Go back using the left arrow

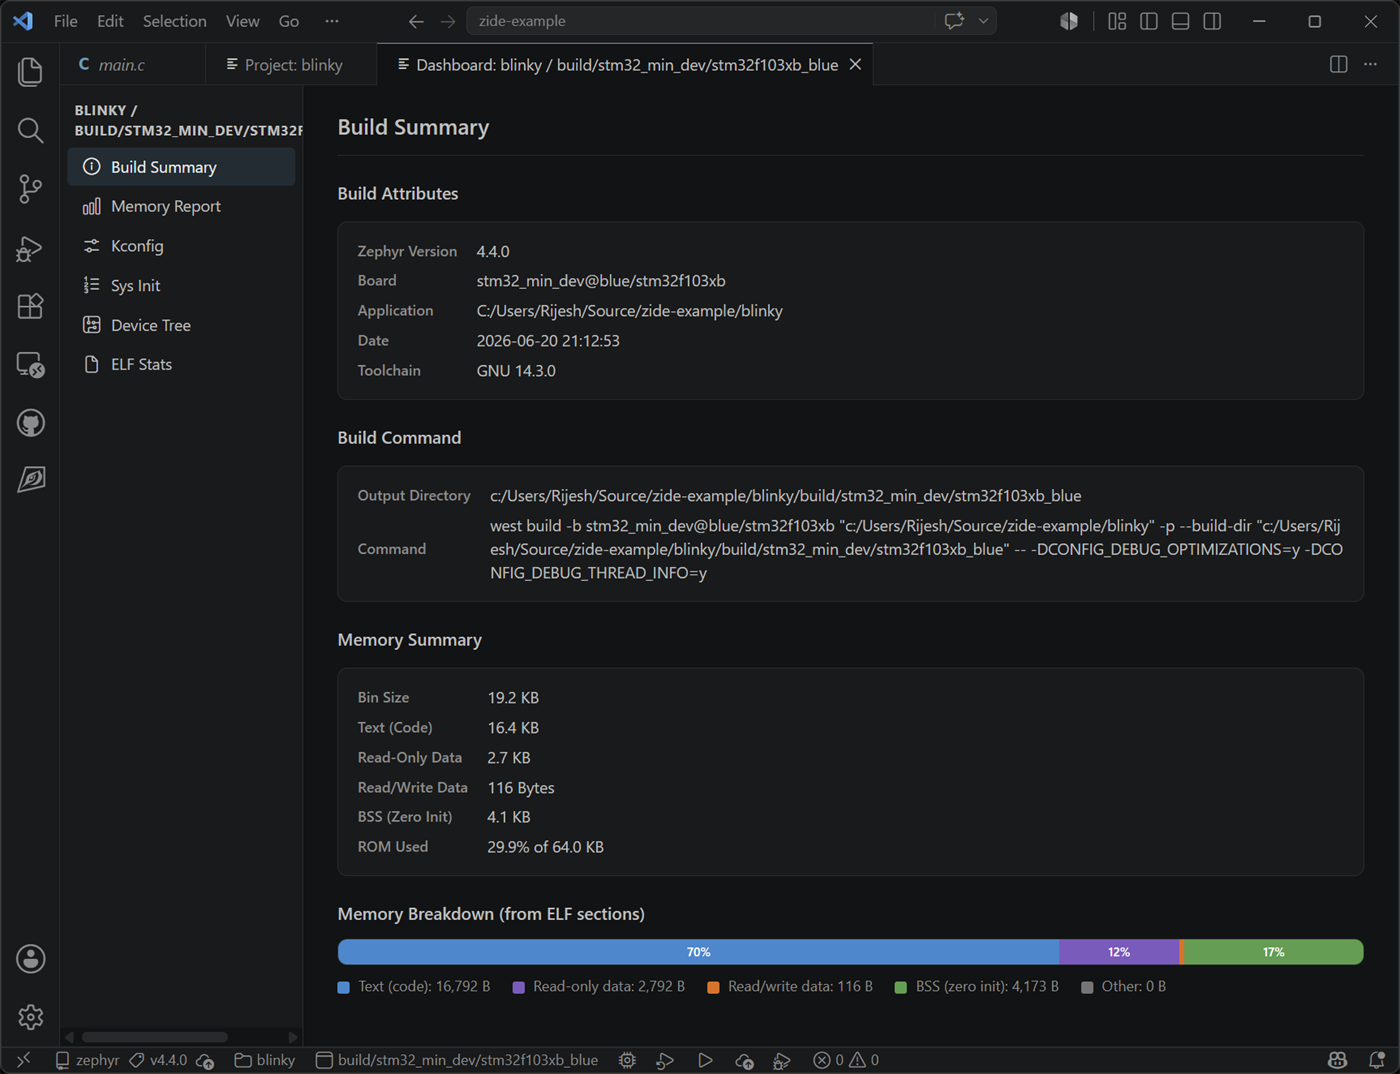[416, 21]
